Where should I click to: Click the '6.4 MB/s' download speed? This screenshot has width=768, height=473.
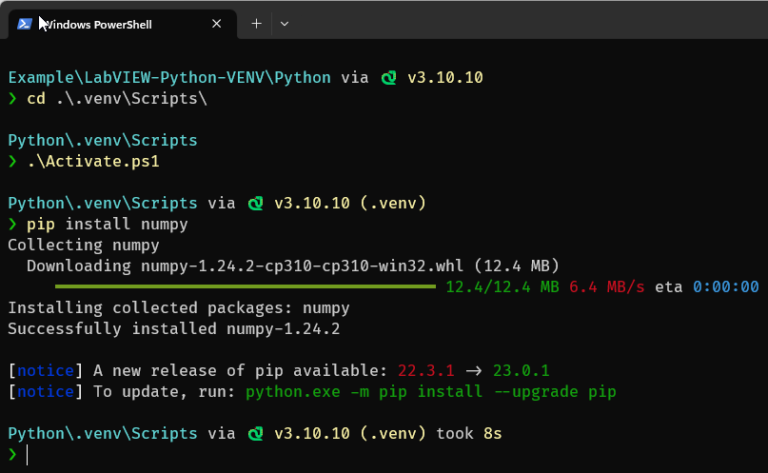click(x=607, y=287)
